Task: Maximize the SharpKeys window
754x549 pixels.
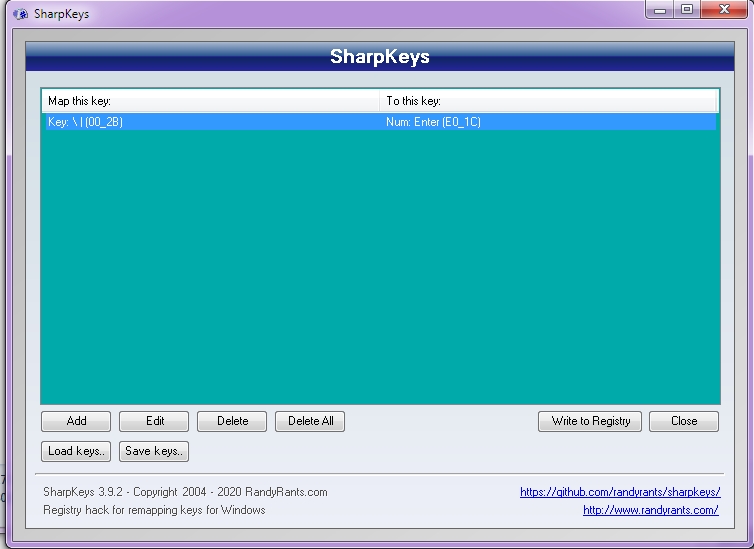Action: [x=687, y=9]
